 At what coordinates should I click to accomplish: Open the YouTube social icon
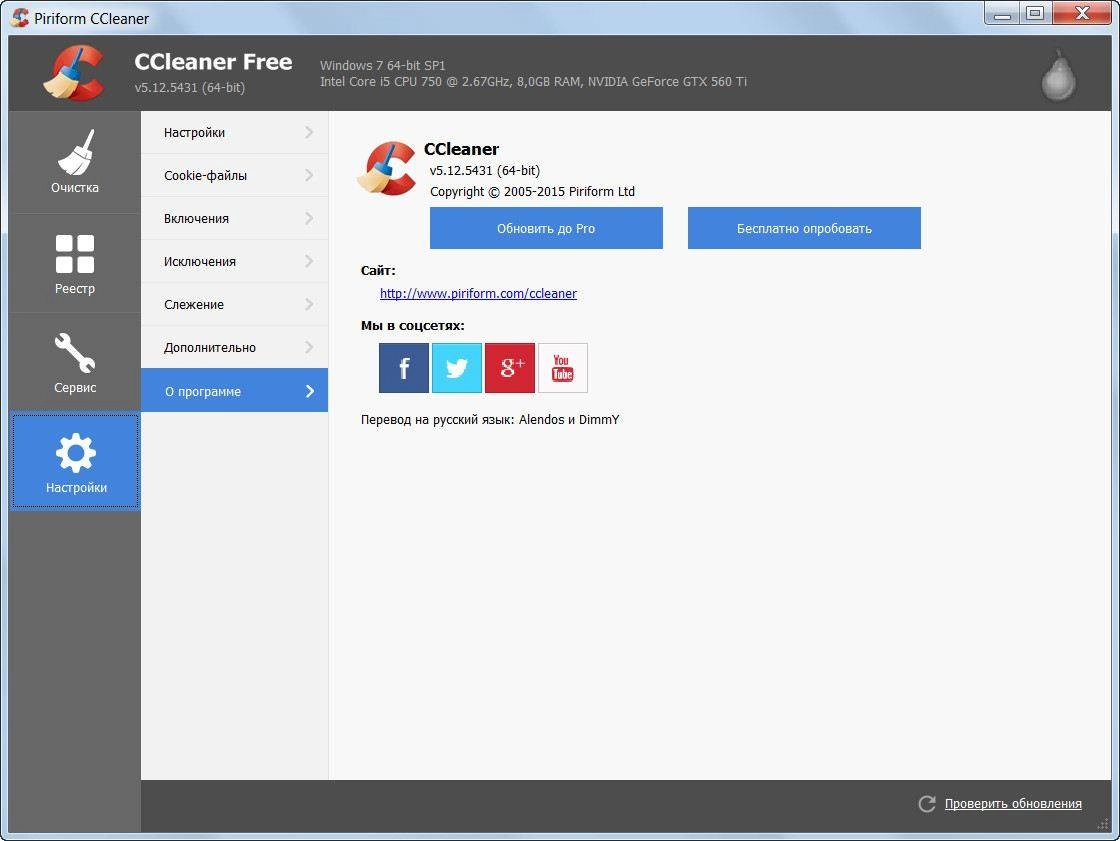[x=563, y=368]
